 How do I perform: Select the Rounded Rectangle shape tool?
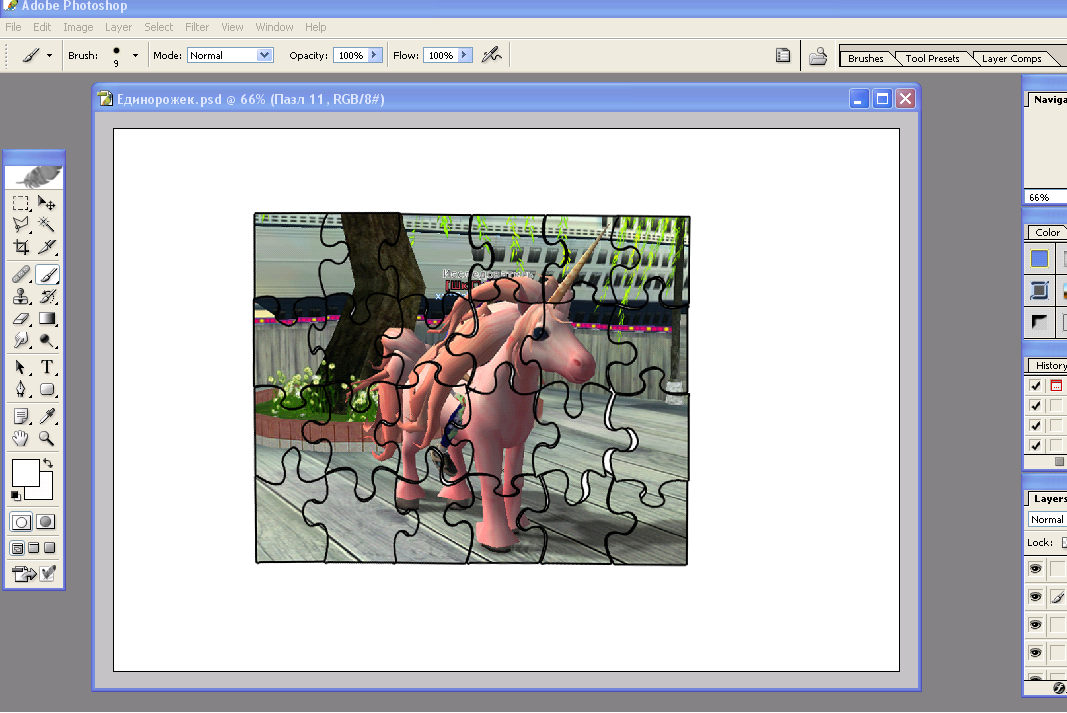(x=47, y=389)
